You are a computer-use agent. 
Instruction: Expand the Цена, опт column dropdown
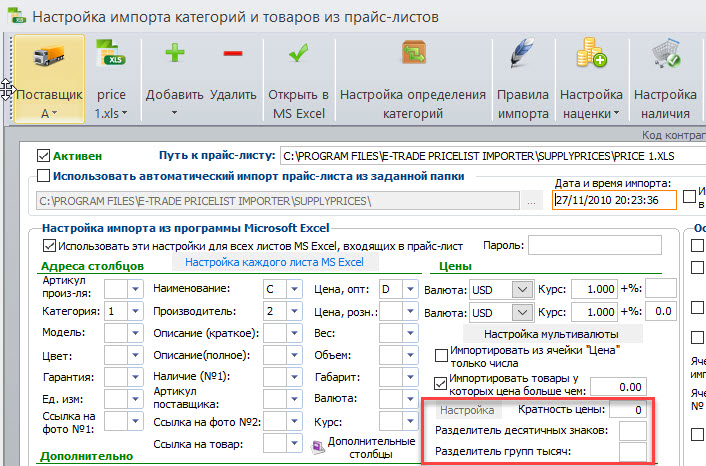click(410, 289)
